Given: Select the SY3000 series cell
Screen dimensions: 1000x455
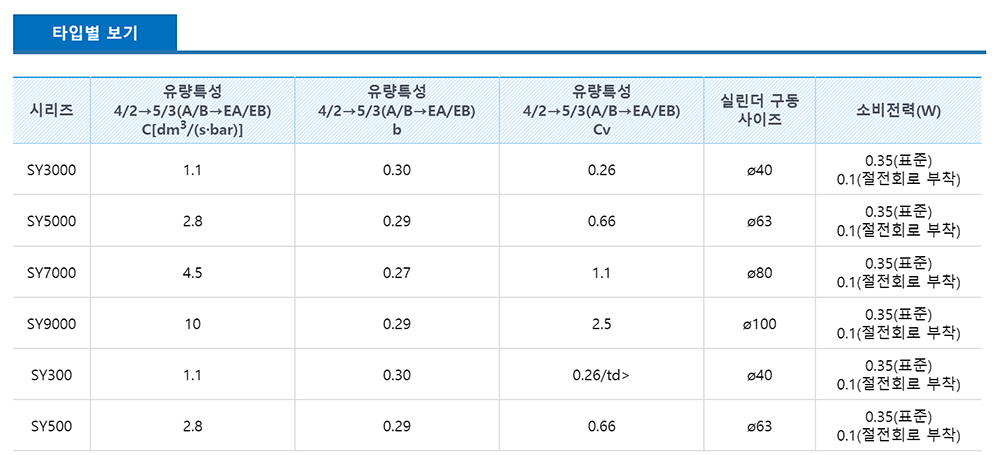Looking at the screenshot, I should click(52, 170).
